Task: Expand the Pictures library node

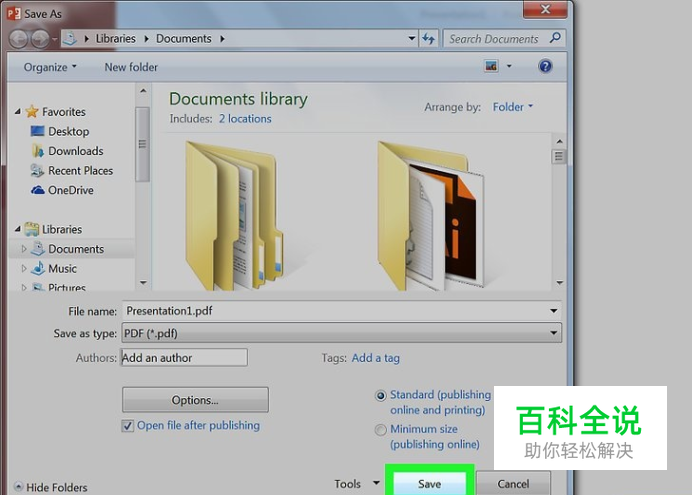Action: coord(24,287)
